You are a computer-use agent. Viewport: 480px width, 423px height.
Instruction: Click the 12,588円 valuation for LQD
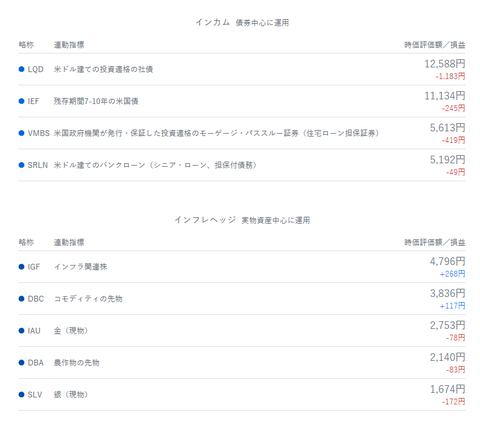pos(445,64)
